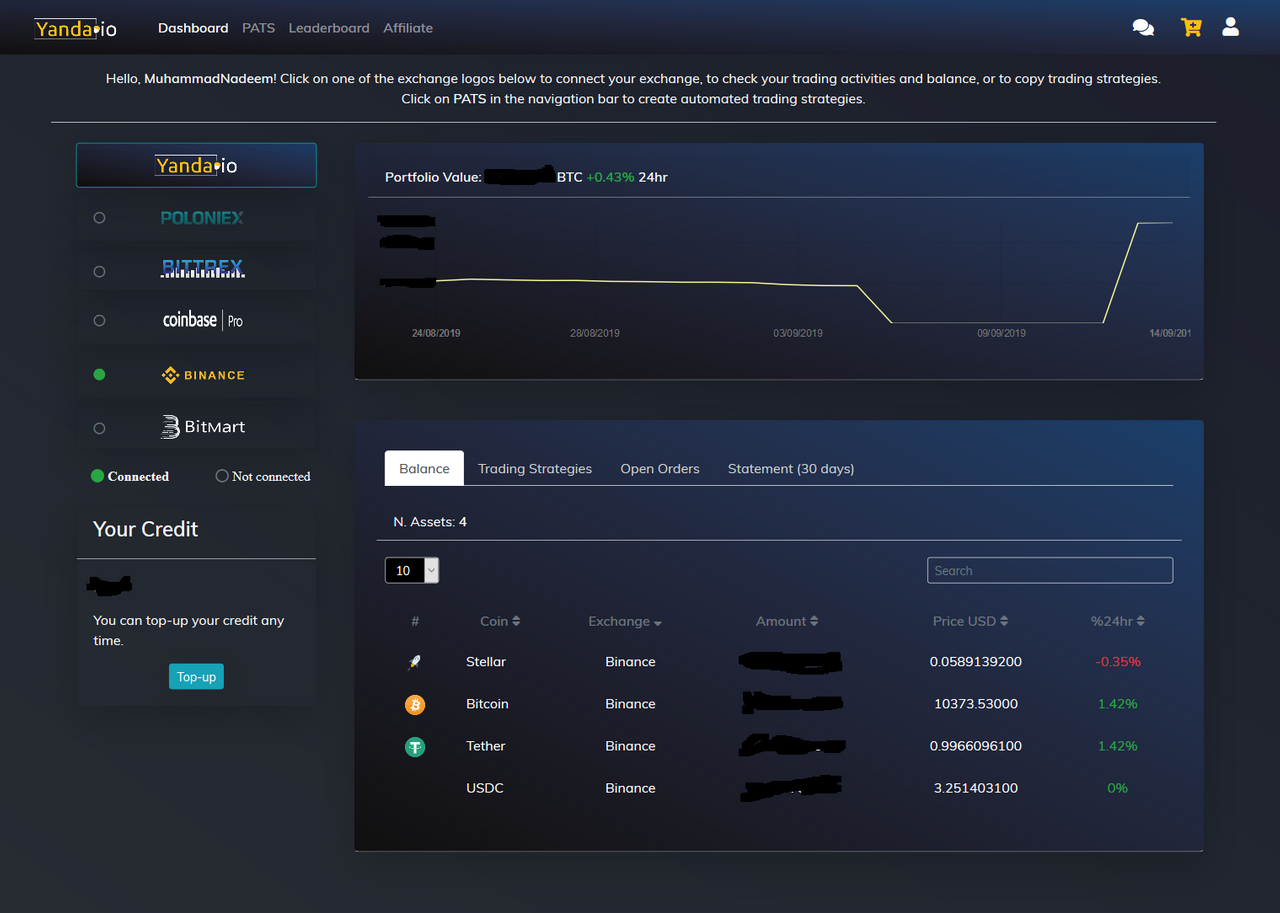Click the Poloniex exchange logo
The height and width of the screenshot is (913, 1280).
click(x=202, y=217)
